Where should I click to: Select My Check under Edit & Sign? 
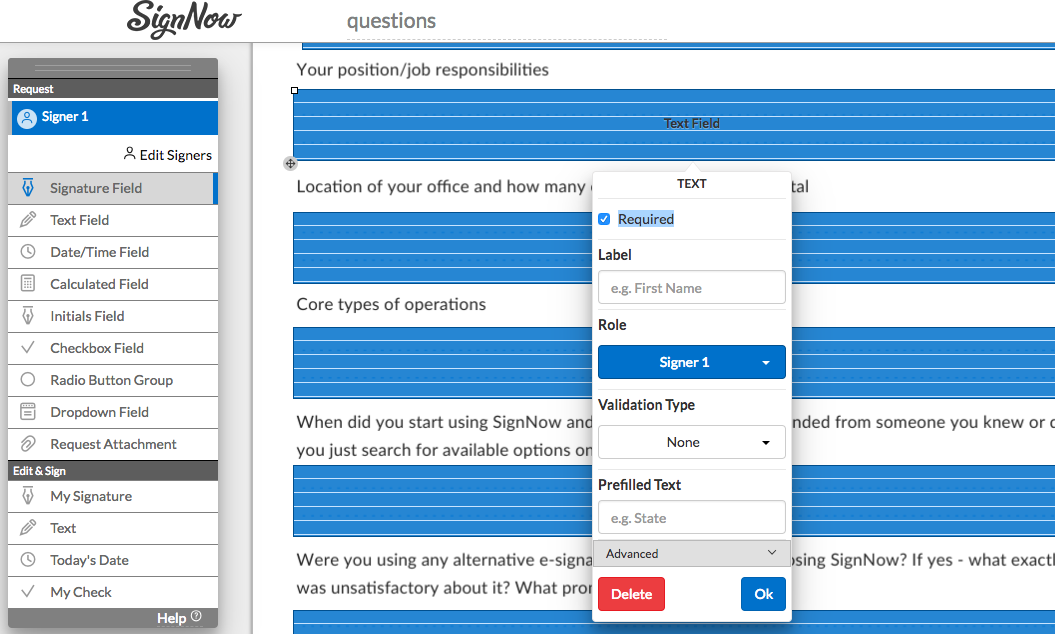click(80, 592)
